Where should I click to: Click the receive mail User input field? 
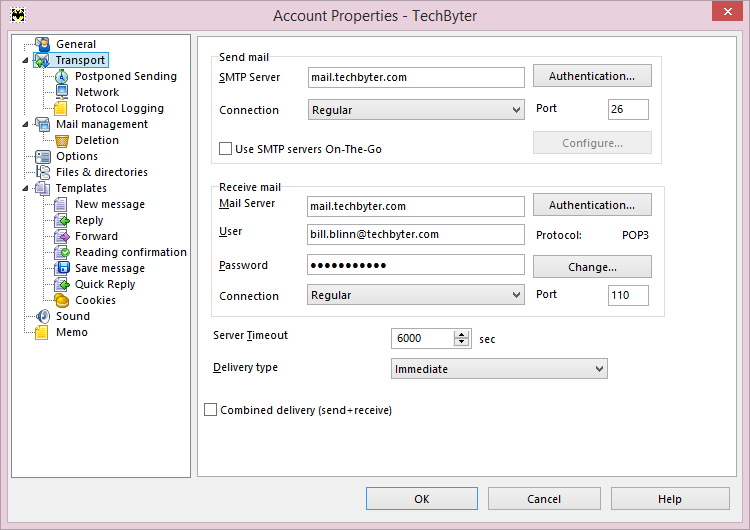(416, 234)
